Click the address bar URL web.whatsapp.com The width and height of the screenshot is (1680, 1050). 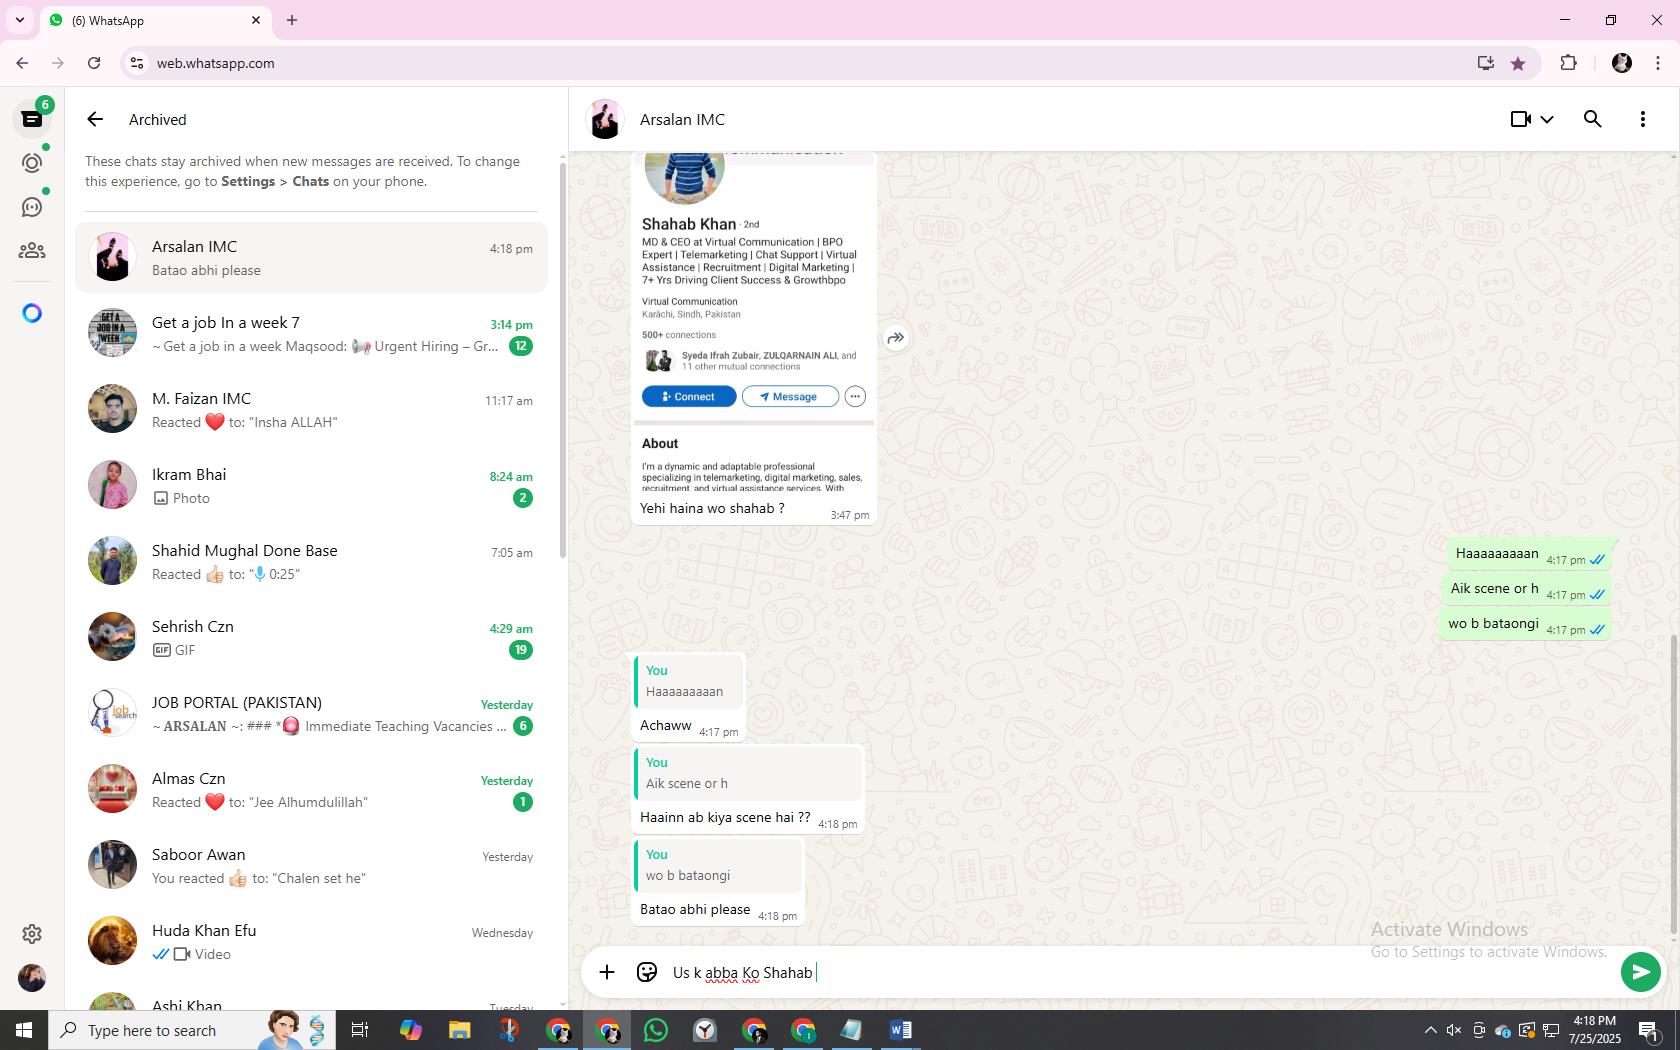(x=215, y=63)
